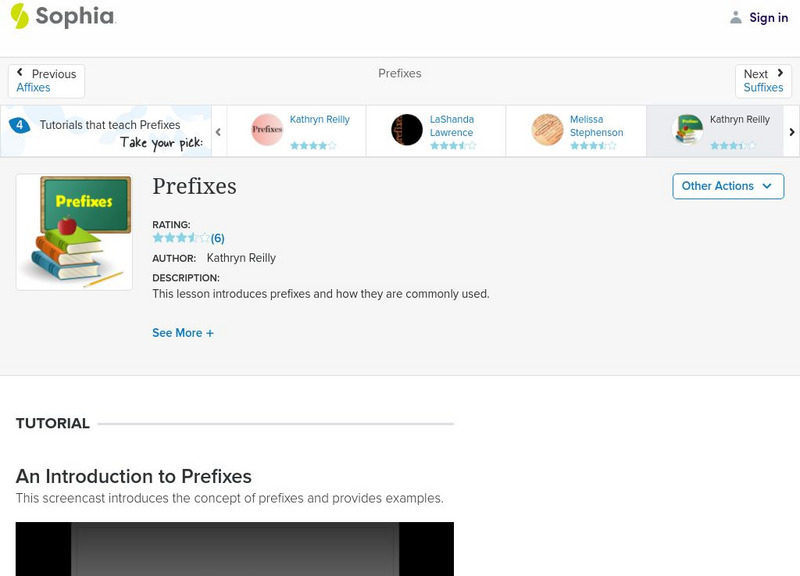Click the screencast video player area
800x576 pixels.
234,548
